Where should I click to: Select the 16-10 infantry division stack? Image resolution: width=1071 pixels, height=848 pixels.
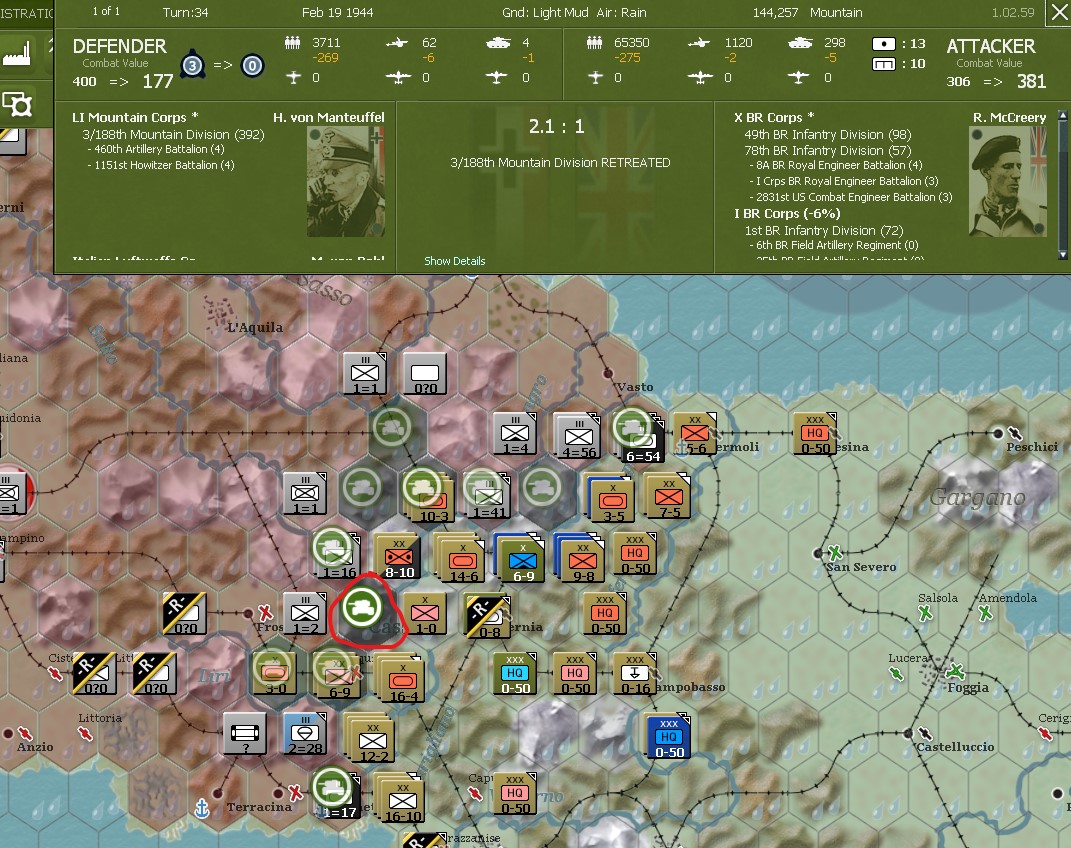coord(400,799)
